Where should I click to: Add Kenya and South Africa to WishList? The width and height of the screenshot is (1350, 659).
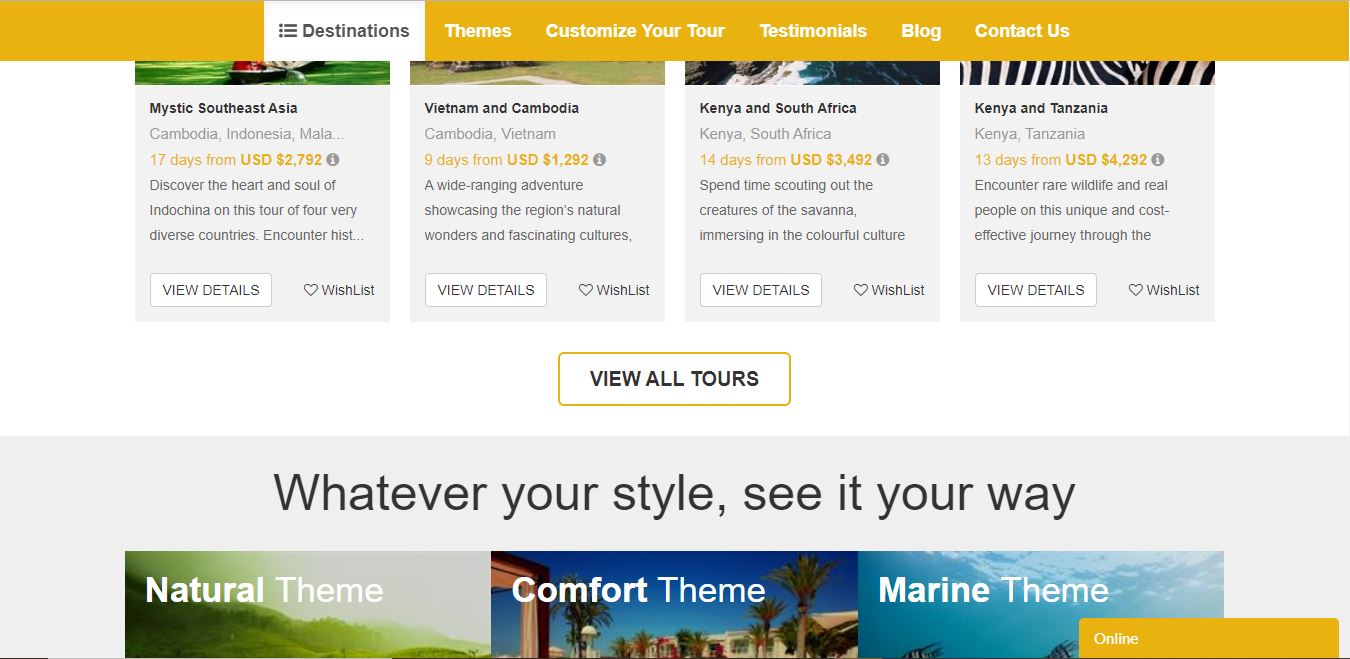889,290
